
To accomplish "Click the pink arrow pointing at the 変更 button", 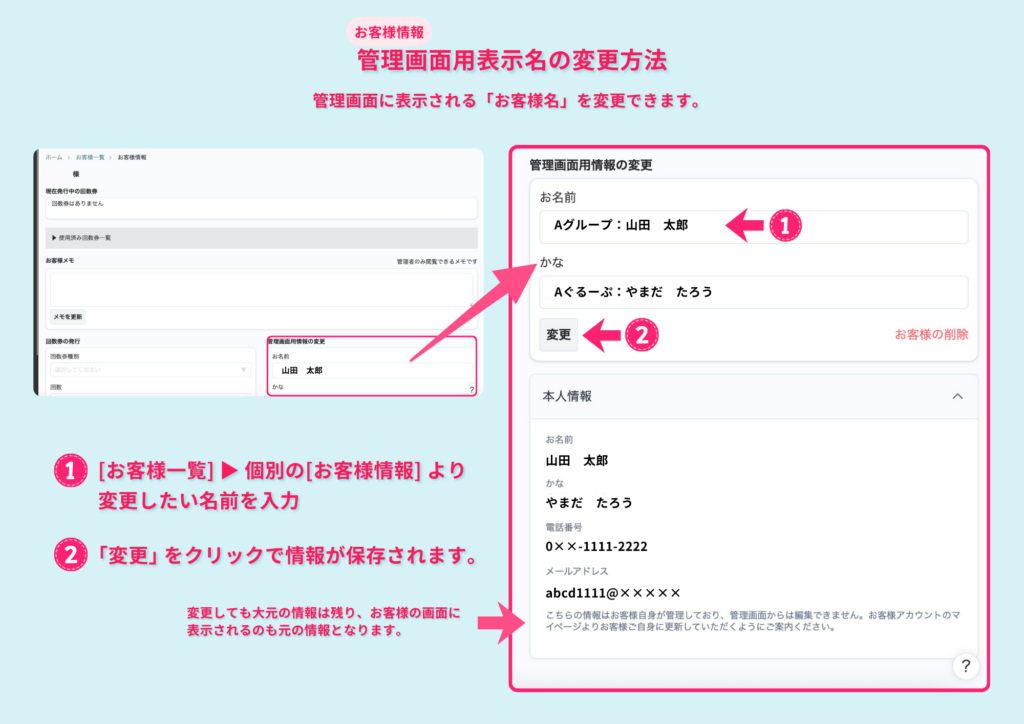I will pyautogui.click(x=601, y=335).
